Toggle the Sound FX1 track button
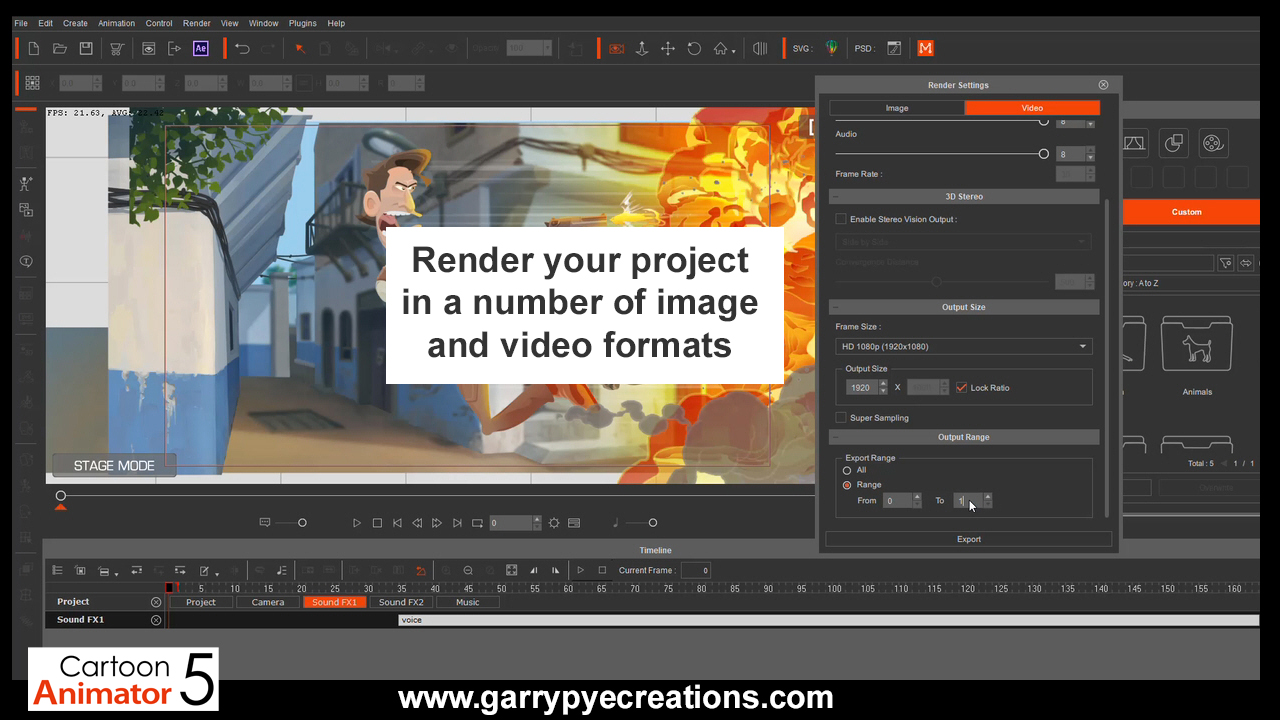Screen dimensions: 1280x720 click(334, 602)
